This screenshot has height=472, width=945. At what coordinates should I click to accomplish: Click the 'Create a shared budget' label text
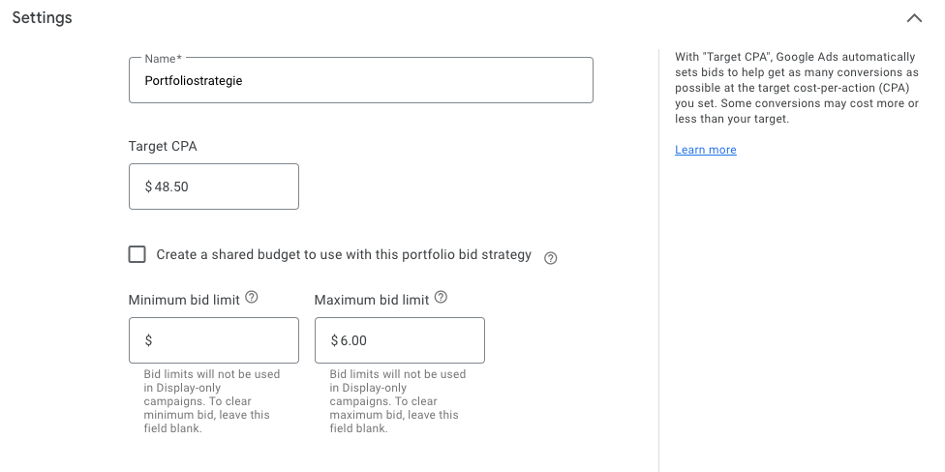click(343, 255)
